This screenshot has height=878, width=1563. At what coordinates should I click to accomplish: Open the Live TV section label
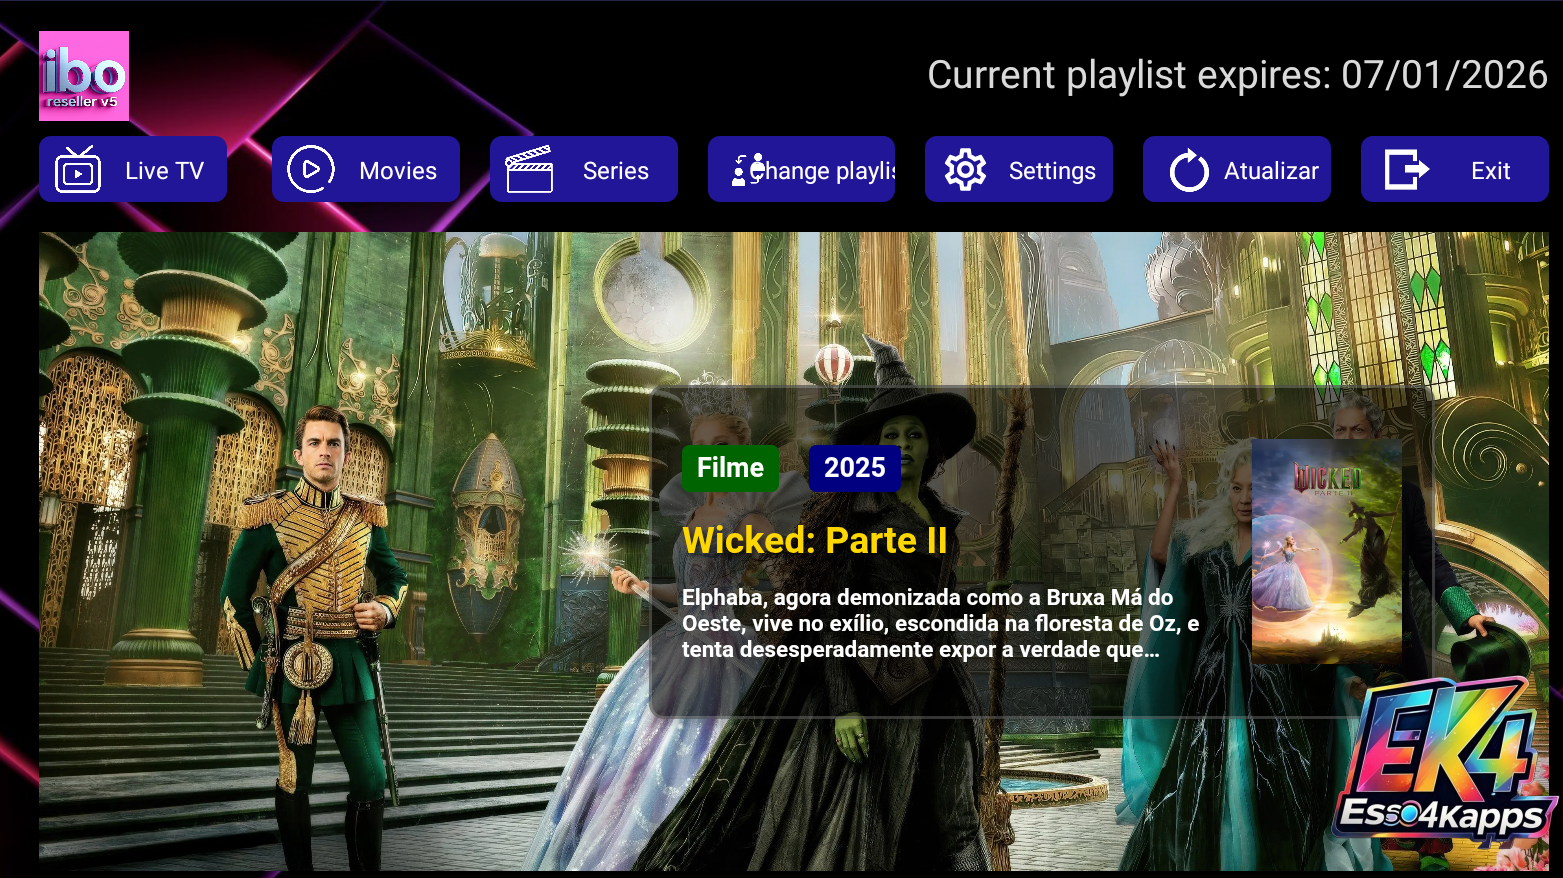pos(164,171)
